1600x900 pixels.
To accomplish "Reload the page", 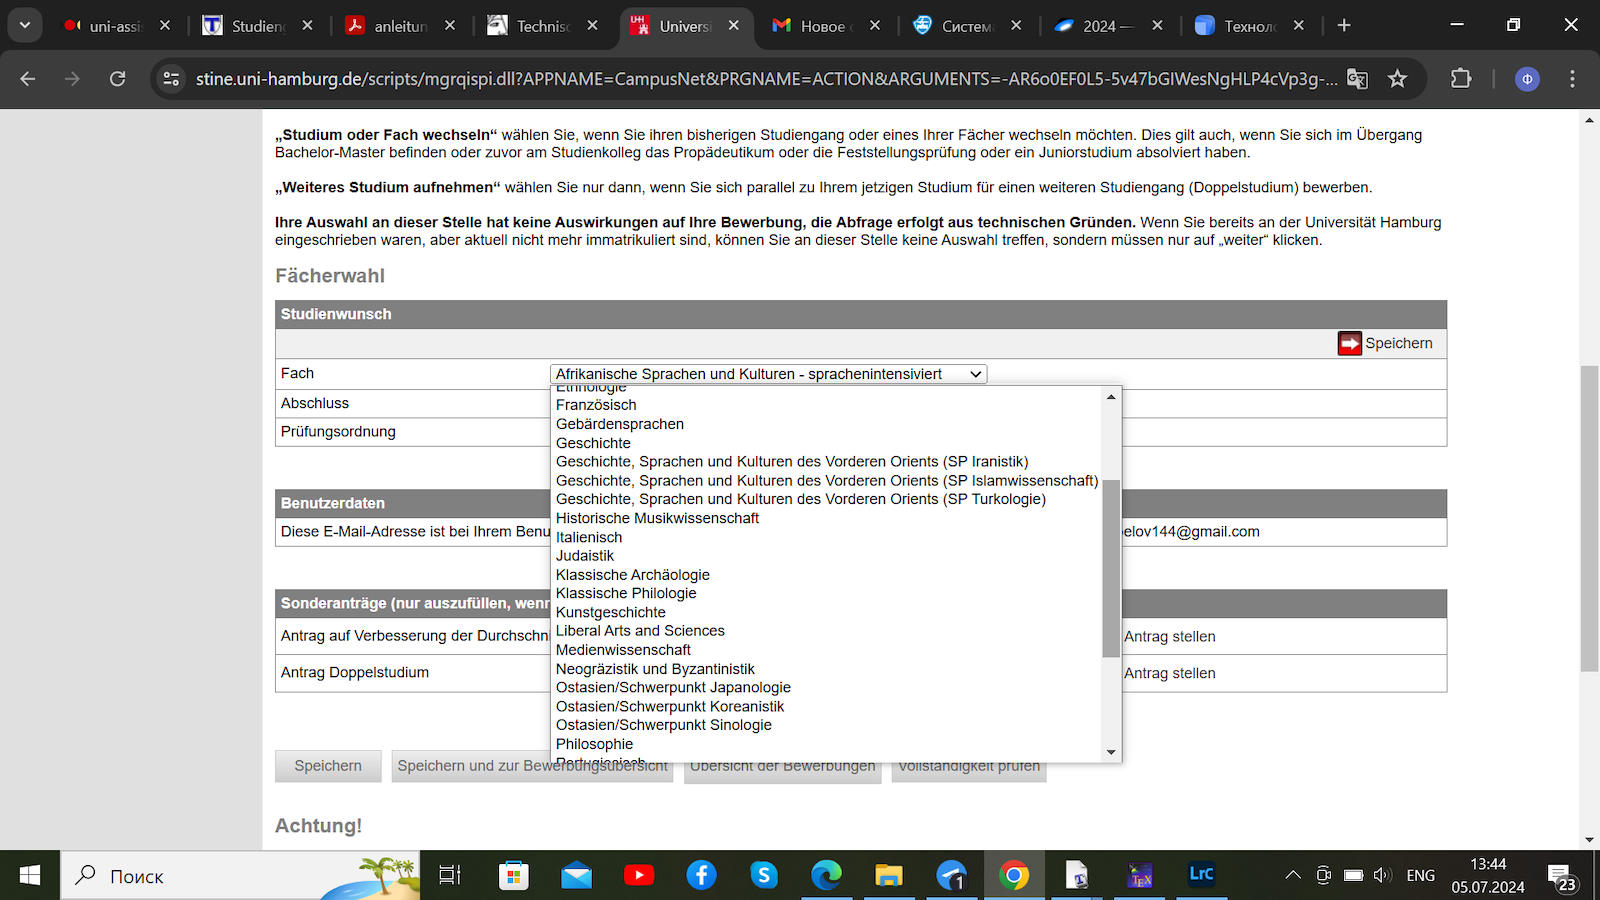I will [x=117, y=79].
